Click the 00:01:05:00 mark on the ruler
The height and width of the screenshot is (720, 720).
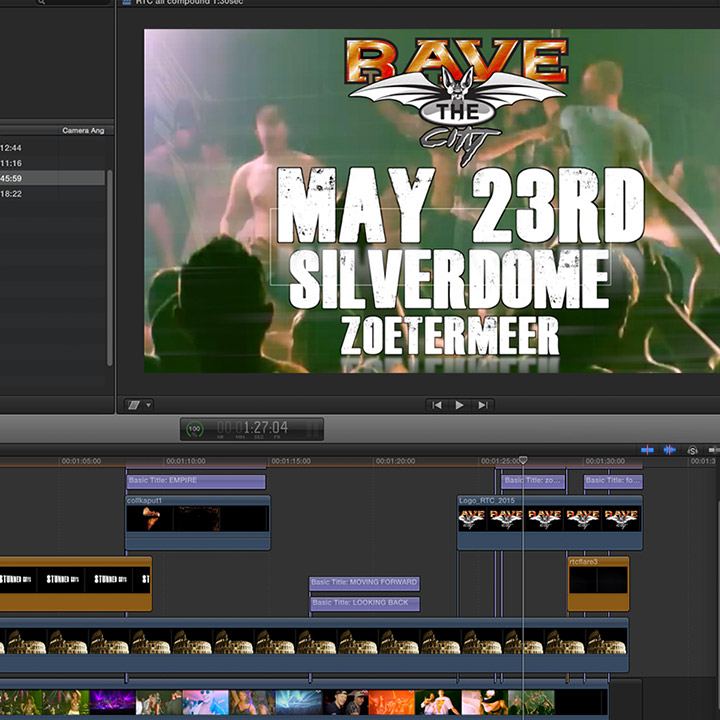coord(81,461)
